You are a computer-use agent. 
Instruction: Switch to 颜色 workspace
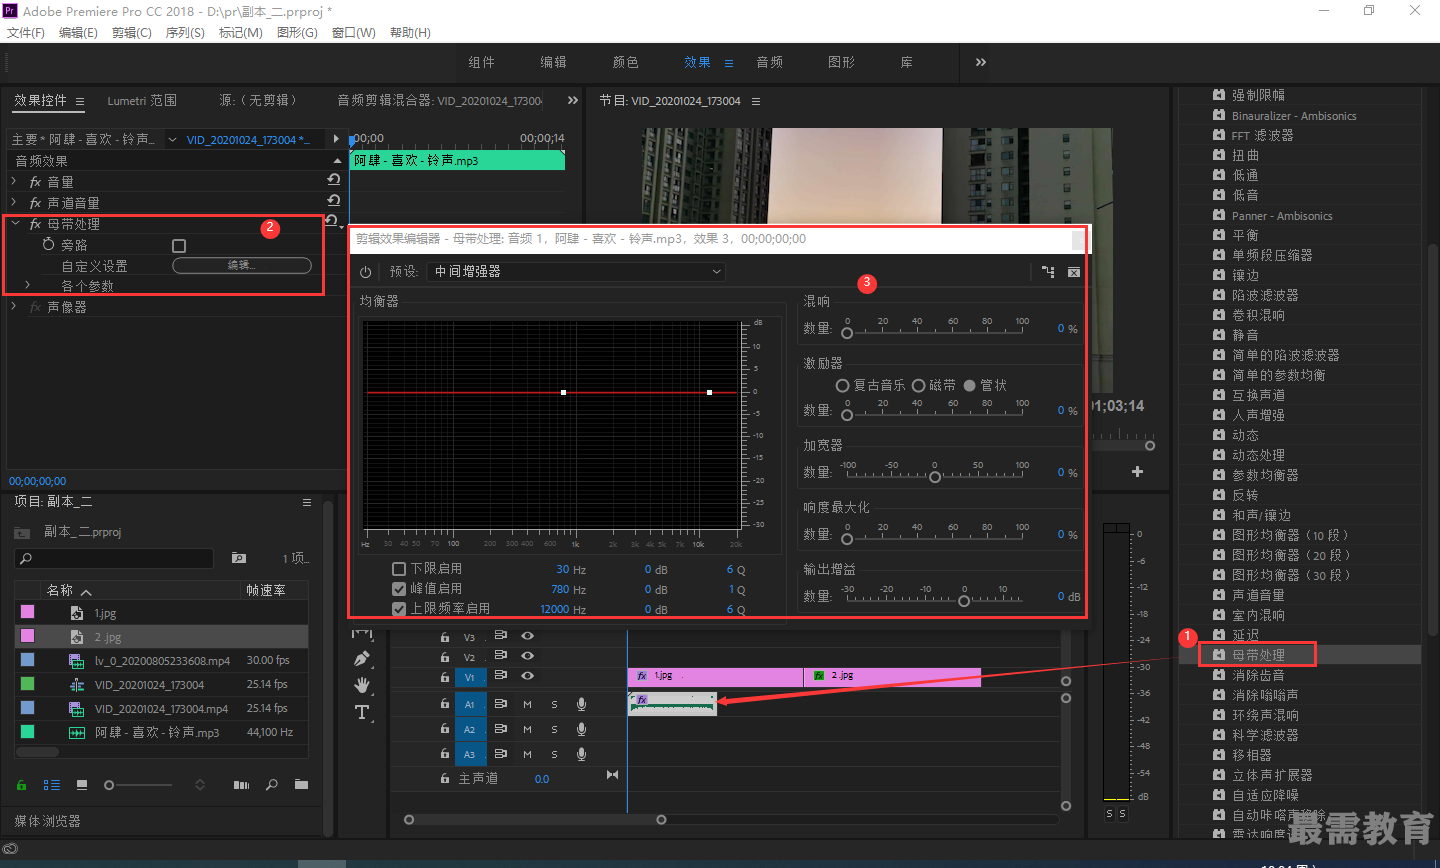tap(626, 62)
